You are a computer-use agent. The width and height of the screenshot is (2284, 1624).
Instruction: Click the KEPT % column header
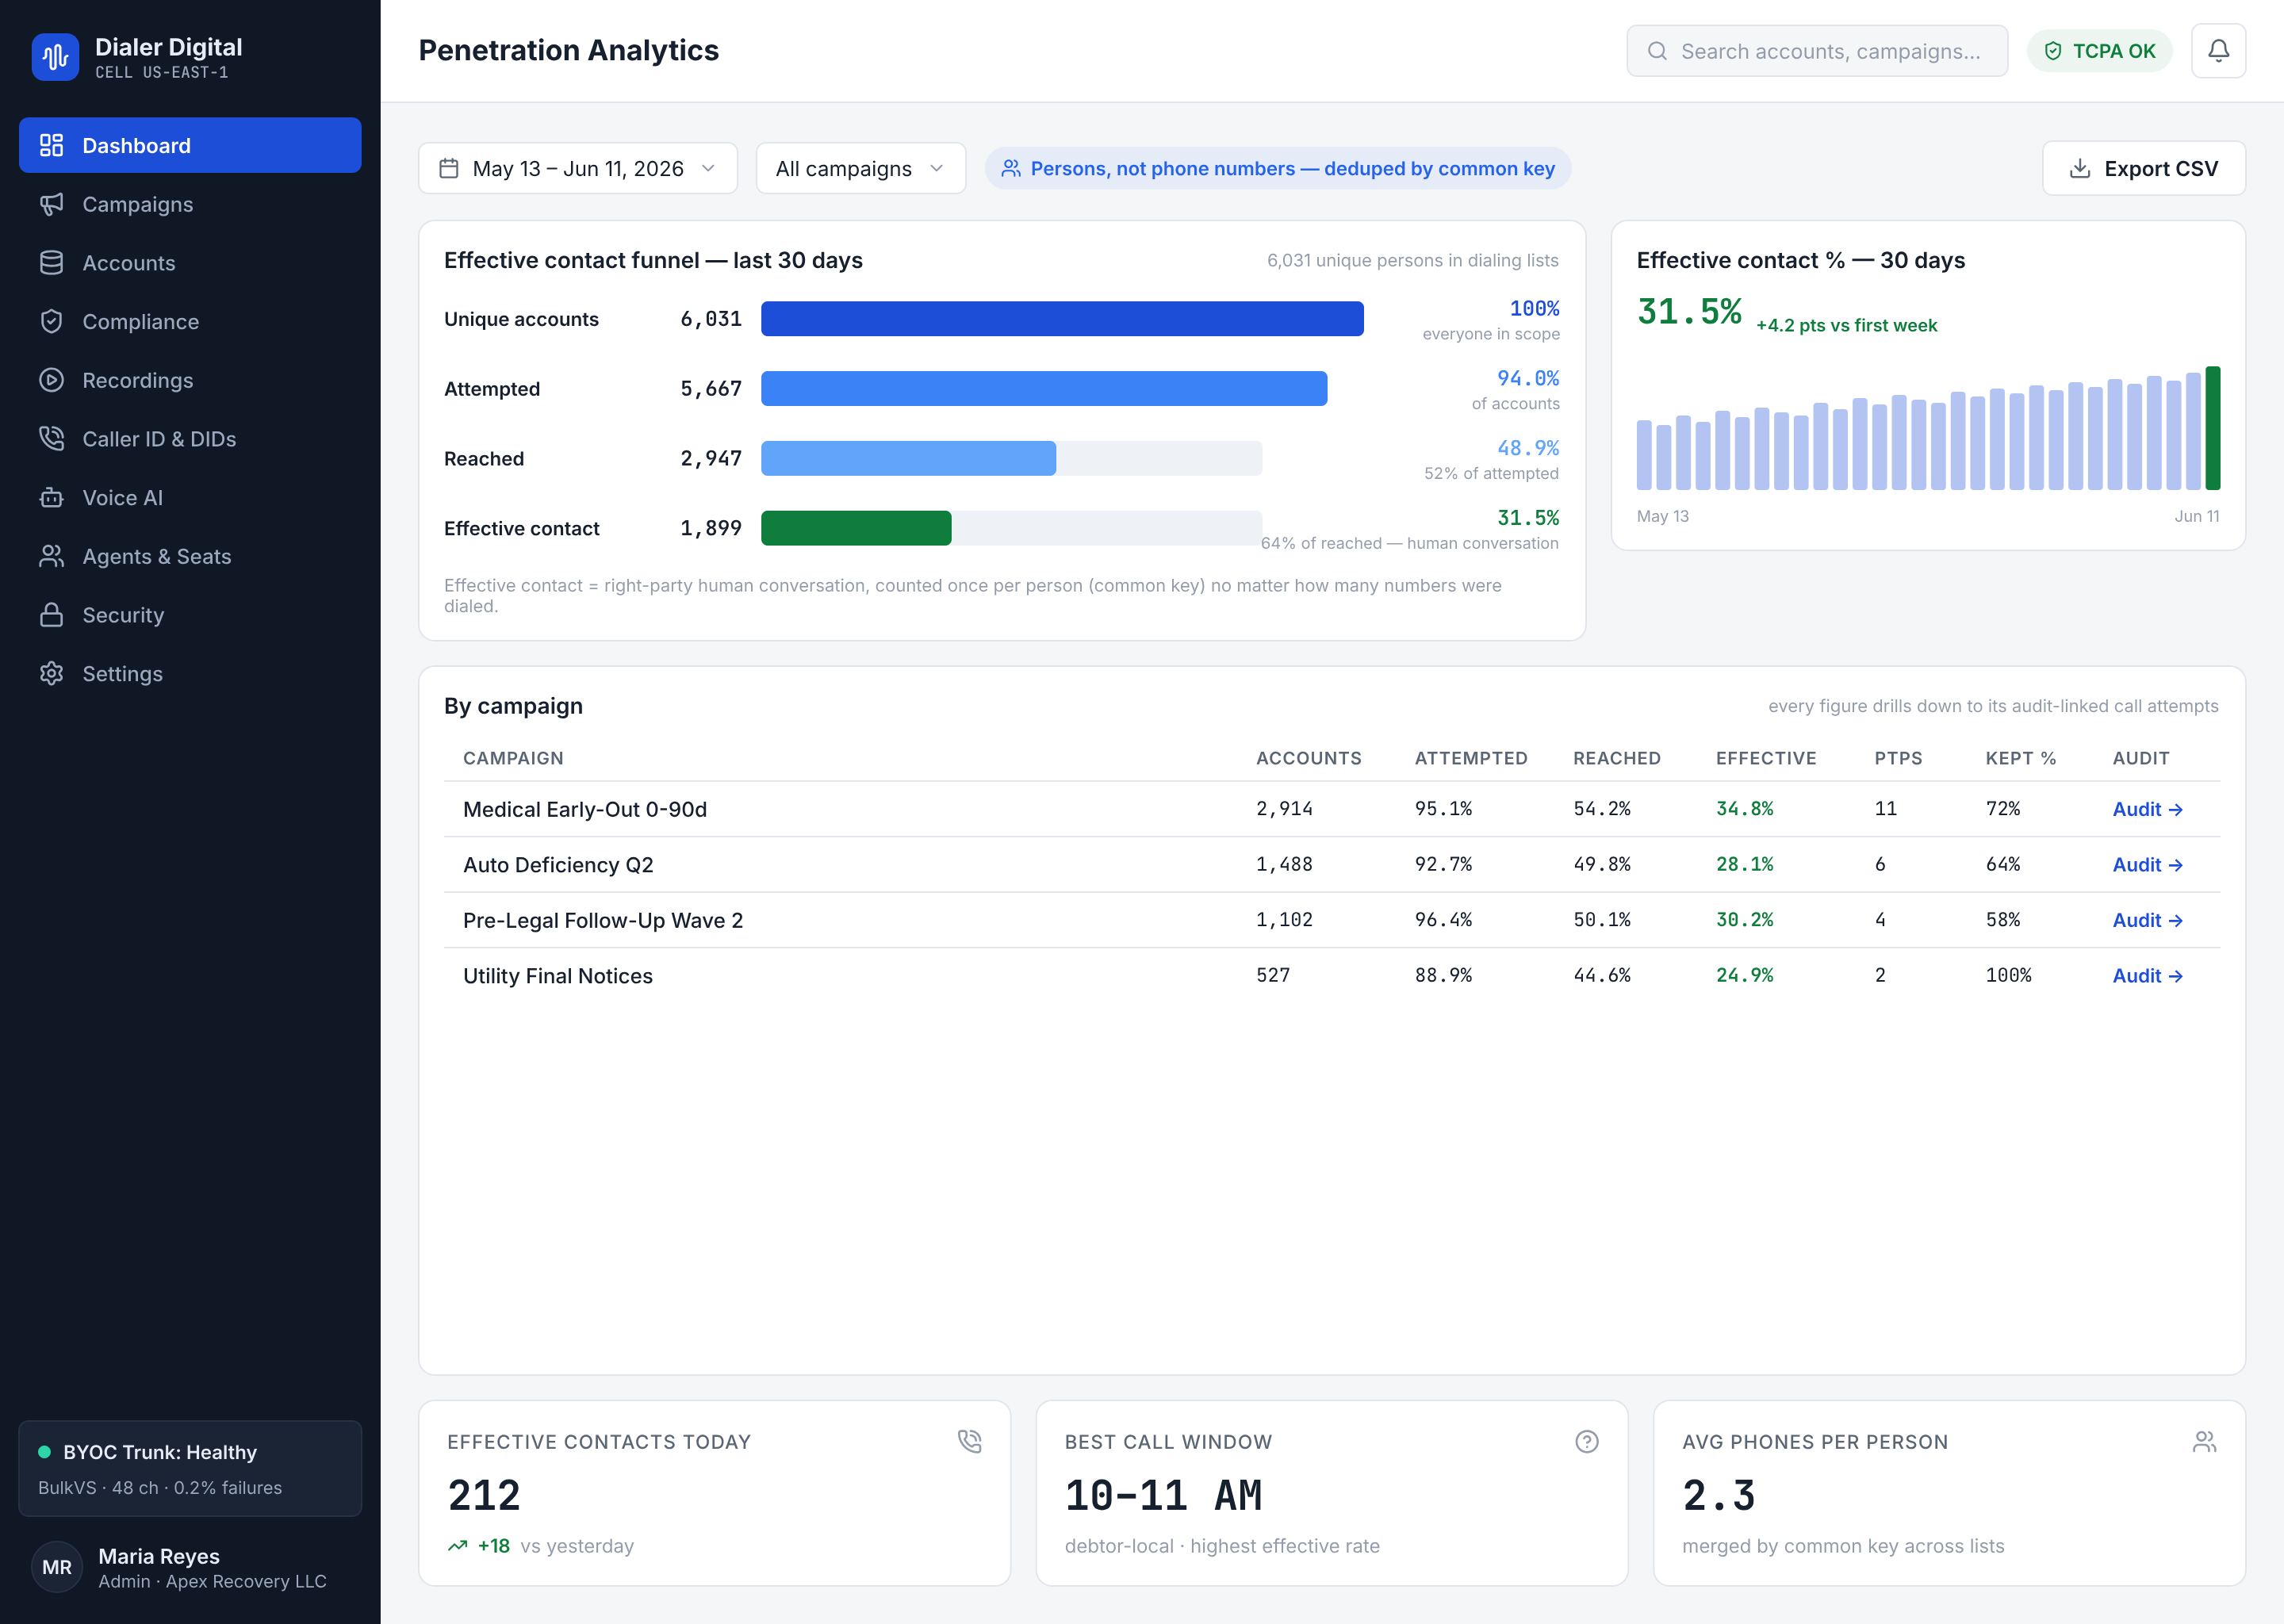2020,758
